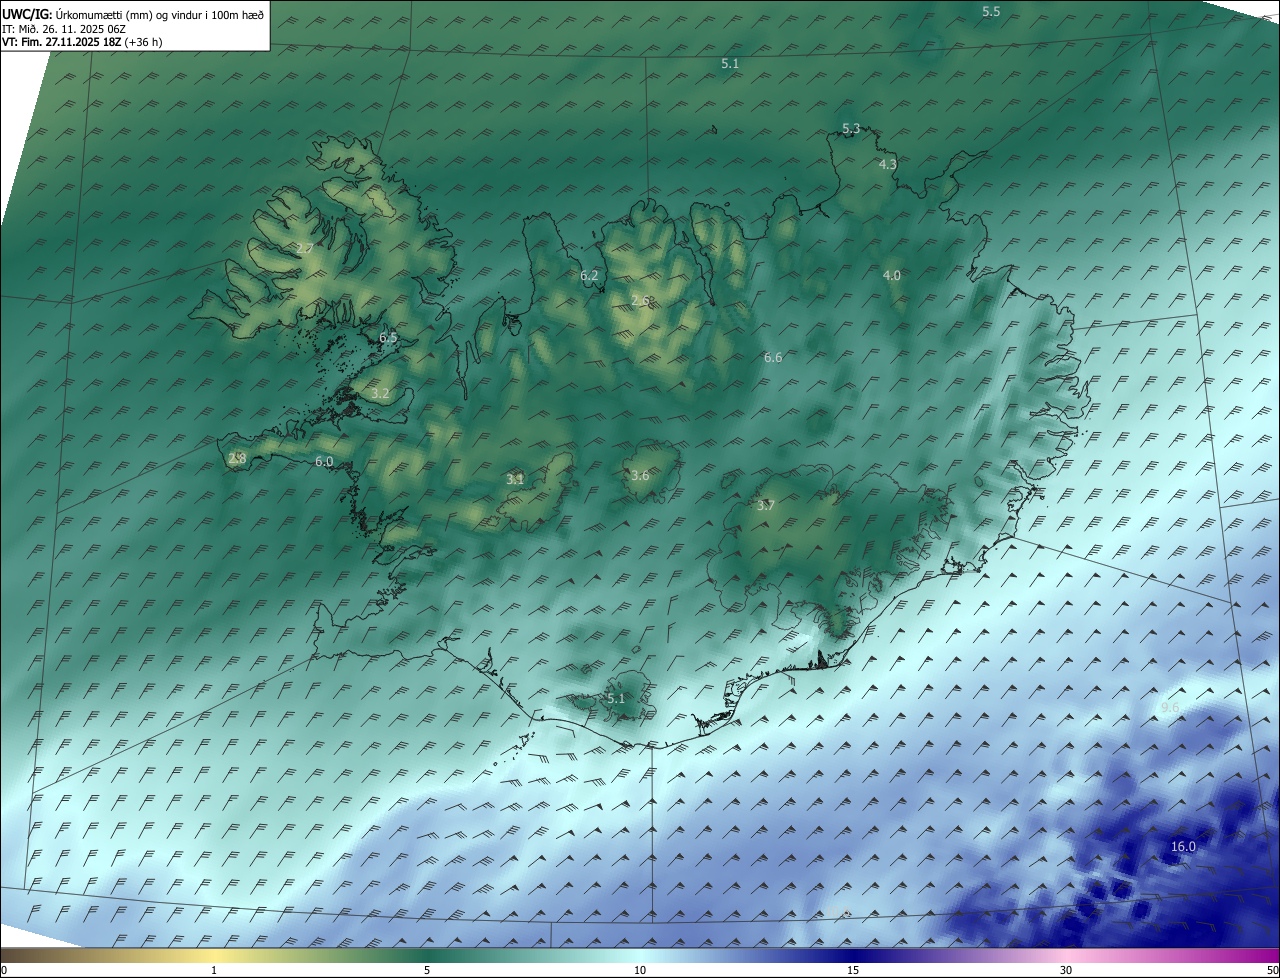This screenshot has width=1280, height=978.
Task: Select the 3.2 value label
Action: (x=380, y=394)
